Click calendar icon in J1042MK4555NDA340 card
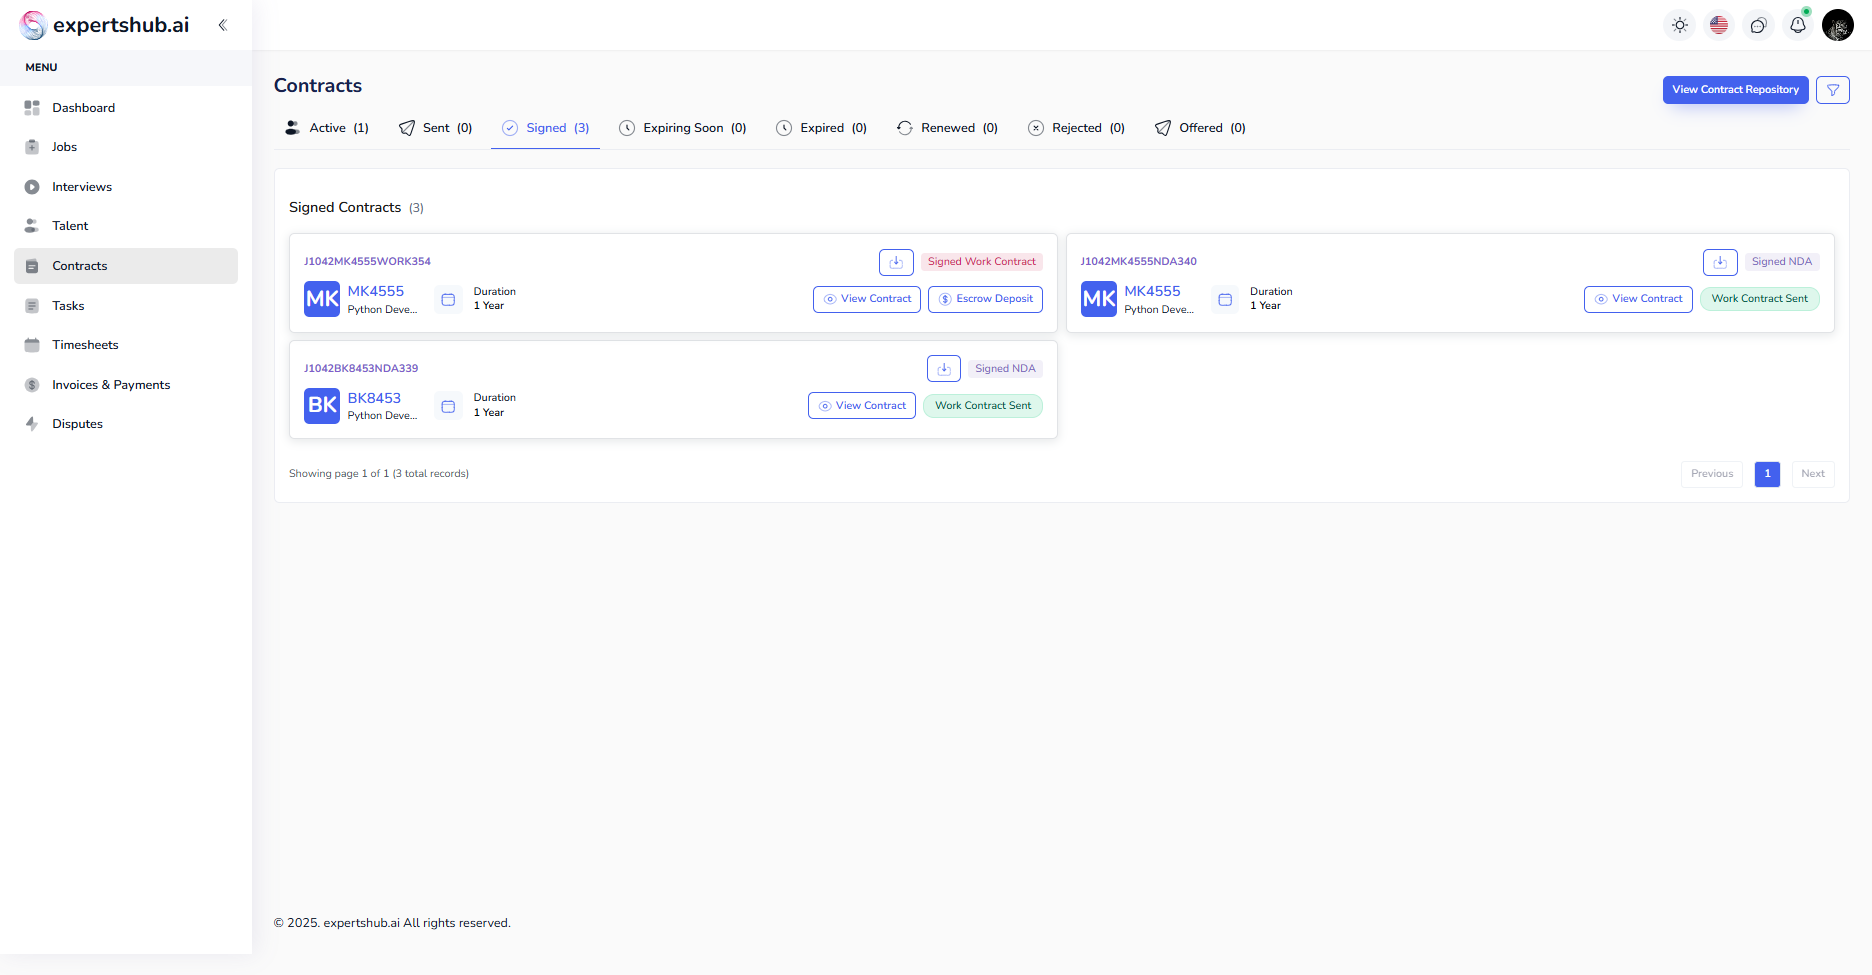The image size is (1872, 975). coord(1225,299)
